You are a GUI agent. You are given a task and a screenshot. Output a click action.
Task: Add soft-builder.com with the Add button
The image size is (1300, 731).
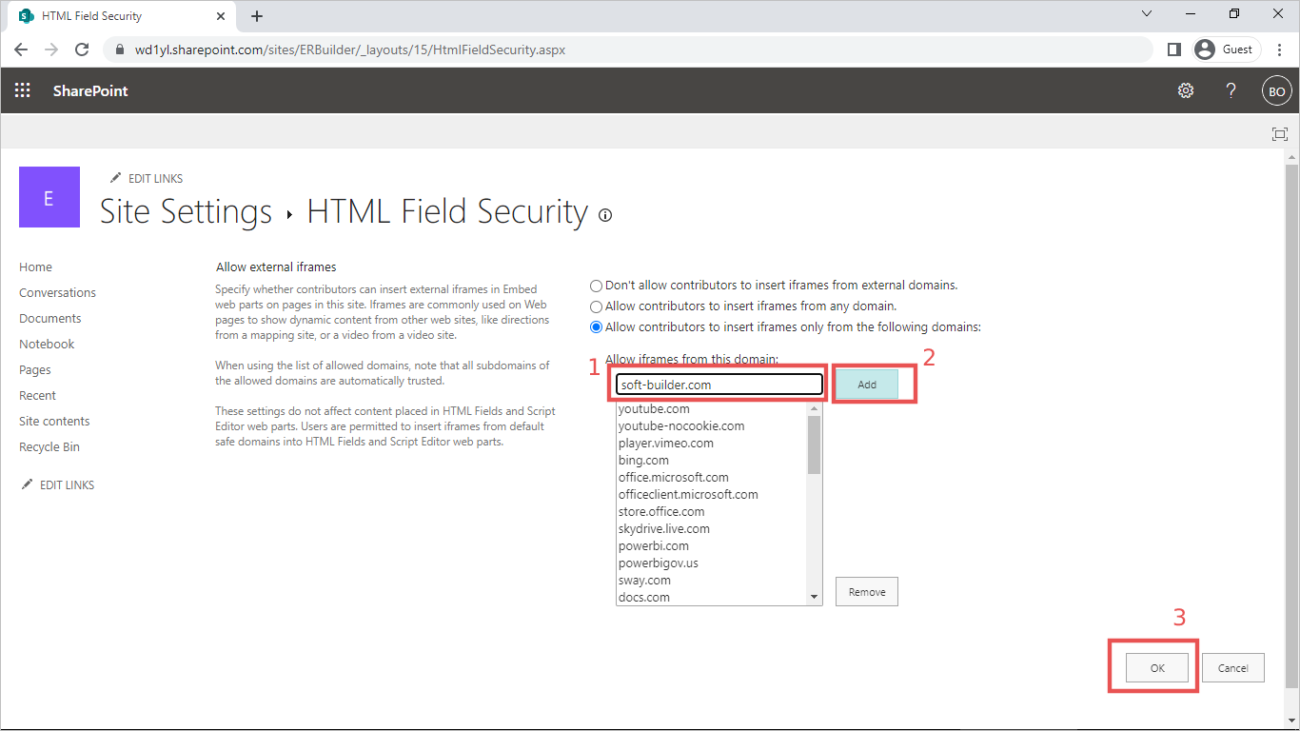866,383
